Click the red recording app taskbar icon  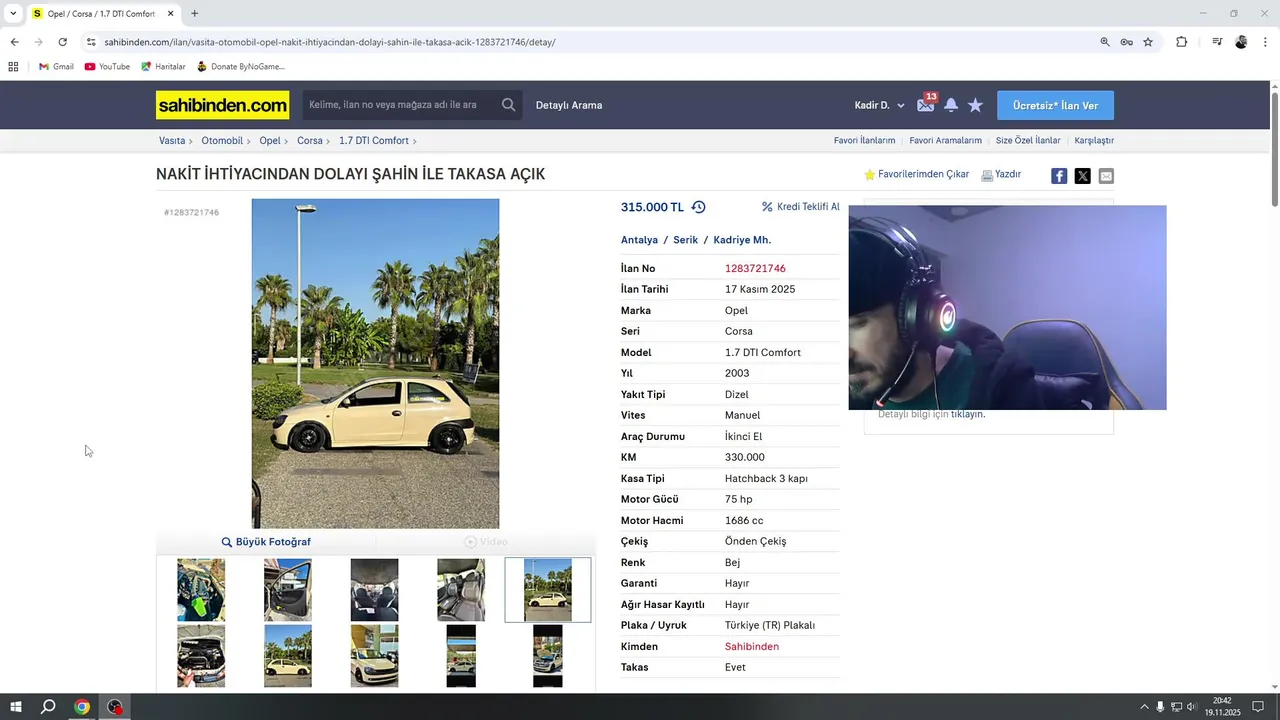[115, 707]
